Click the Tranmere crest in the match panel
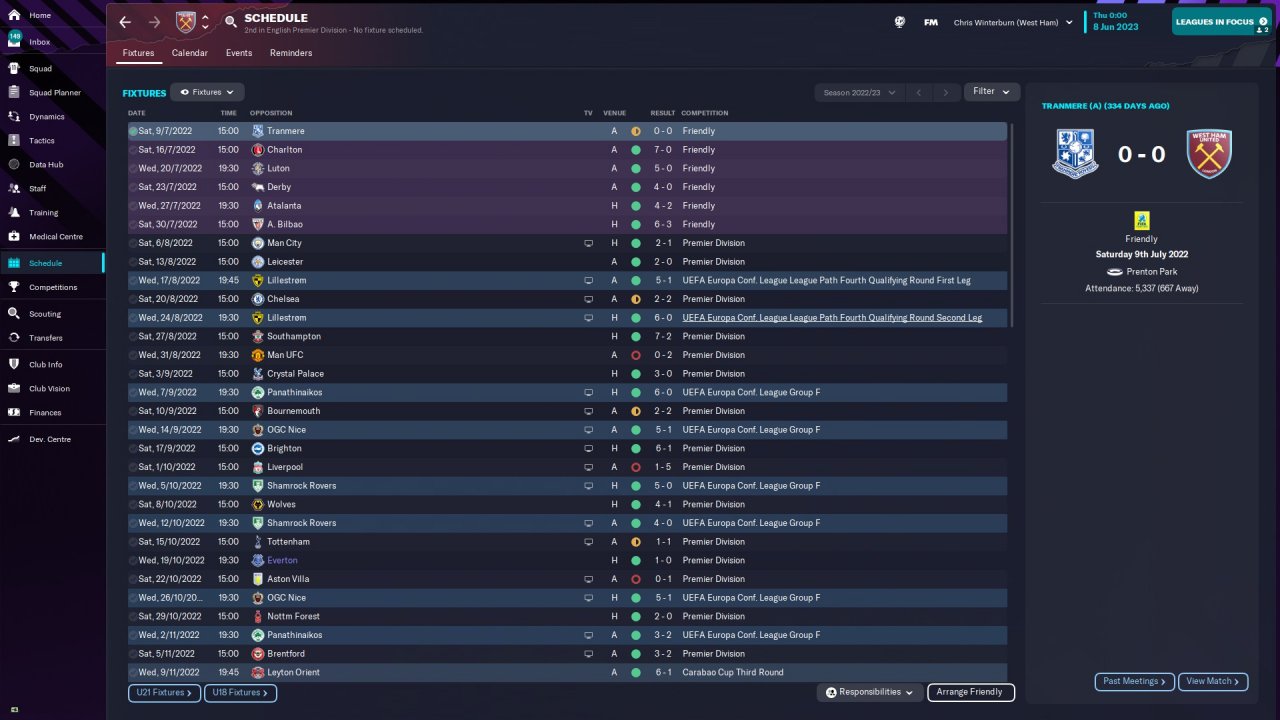This screenshot has width=1280, height=720. pyautogui.click(x=1076, y=154)
